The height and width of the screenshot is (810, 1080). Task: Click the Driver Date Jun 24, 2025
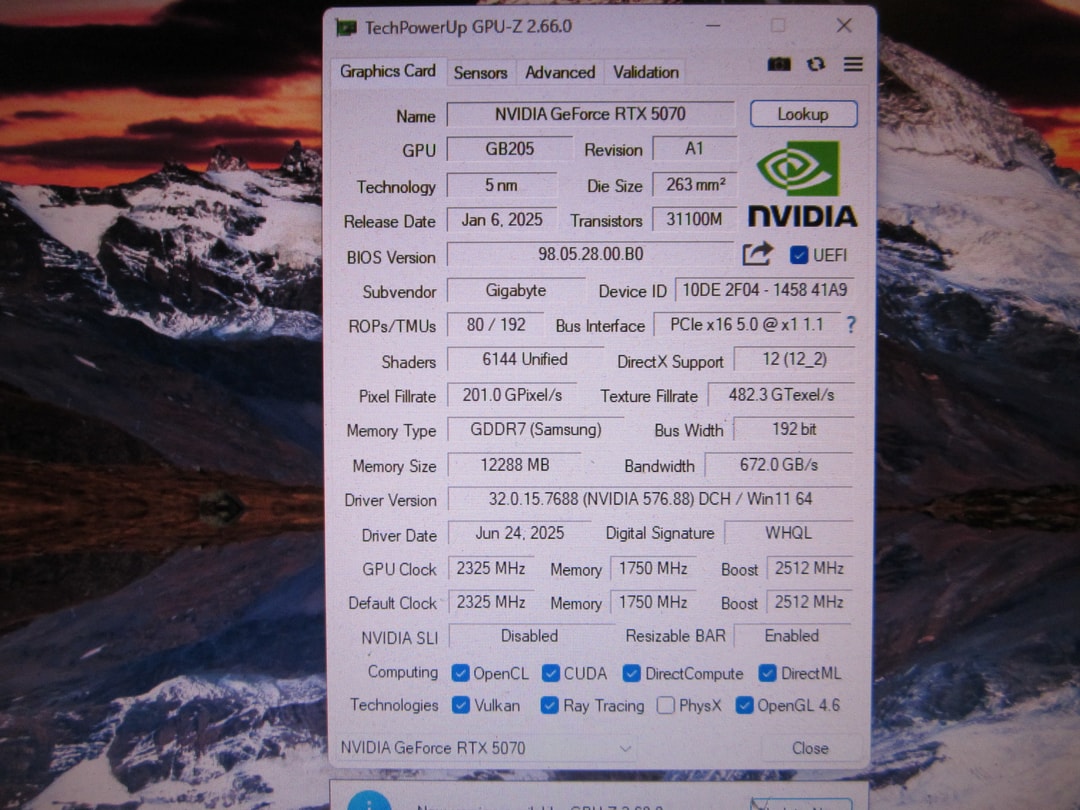pos(519,533)
